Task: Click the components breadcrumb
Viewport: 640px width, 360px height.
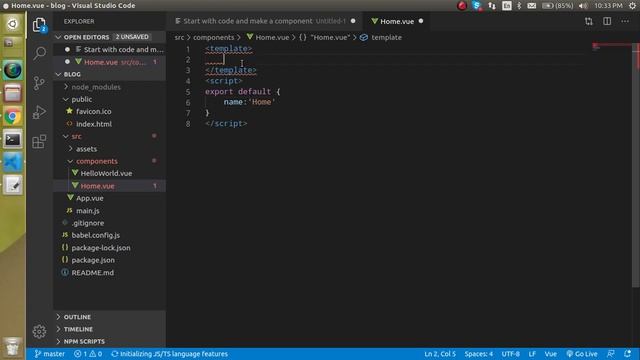Action: pos(213,38)
